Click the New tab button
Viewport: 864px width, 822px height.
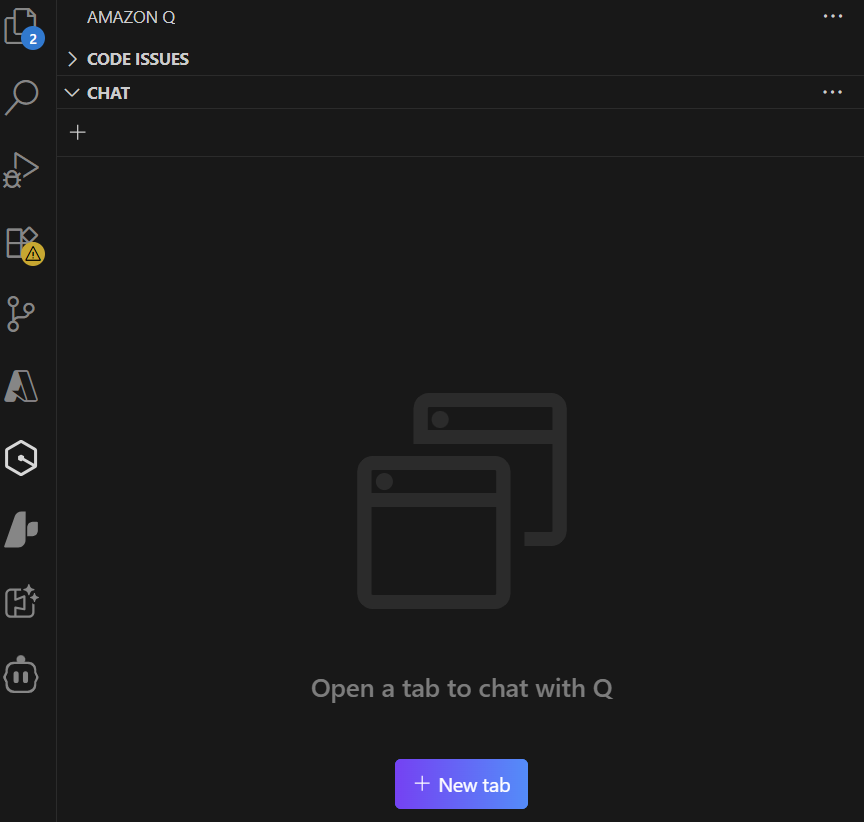coord(461,784)
